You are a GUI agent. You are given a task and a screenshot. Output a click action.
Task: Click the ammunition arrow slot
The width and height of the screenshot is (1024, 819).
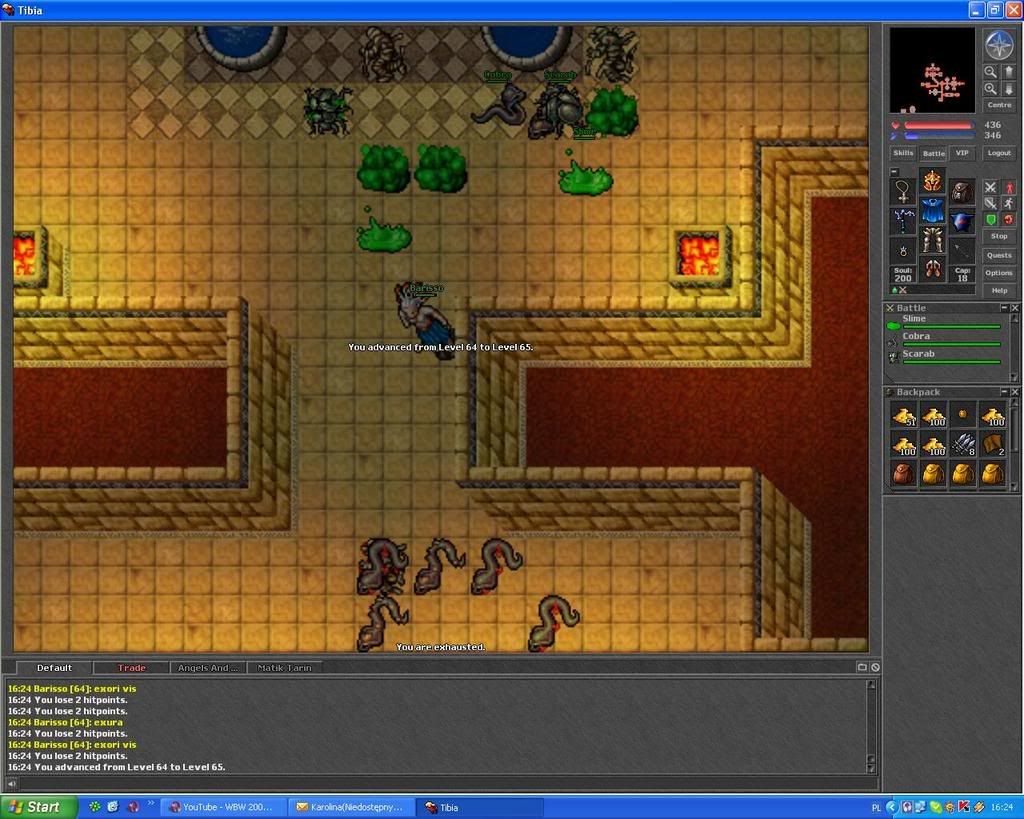click(962, 250)
